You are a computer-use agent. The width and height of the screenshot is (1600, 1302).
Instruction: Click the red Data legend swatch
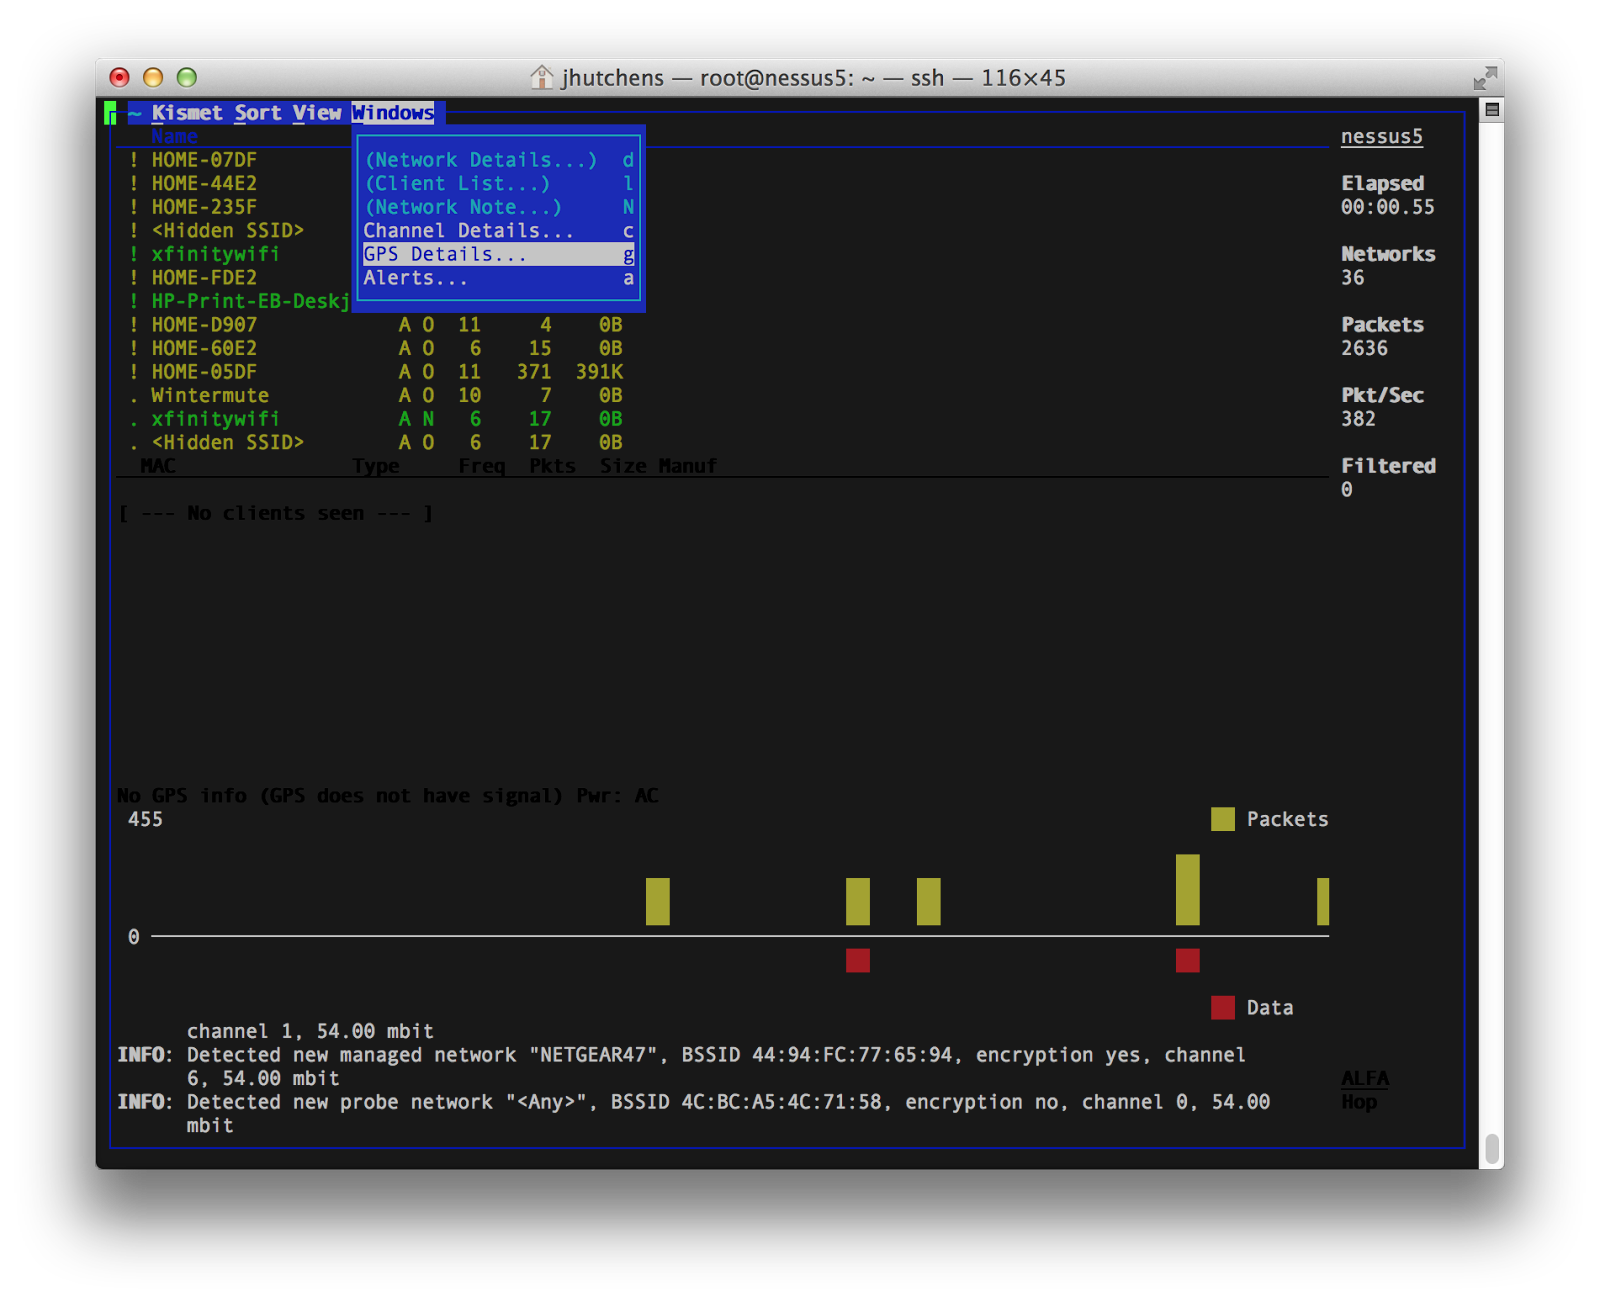pyautogui.click(x=1222, y=1007)
